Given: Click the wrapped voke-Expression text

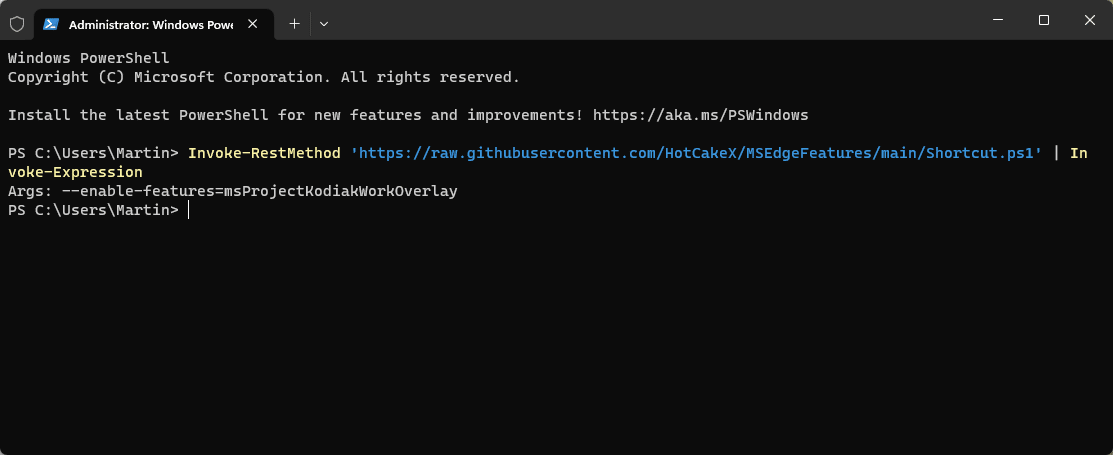Looking at the screenshot, I should [x=75, y=172].
